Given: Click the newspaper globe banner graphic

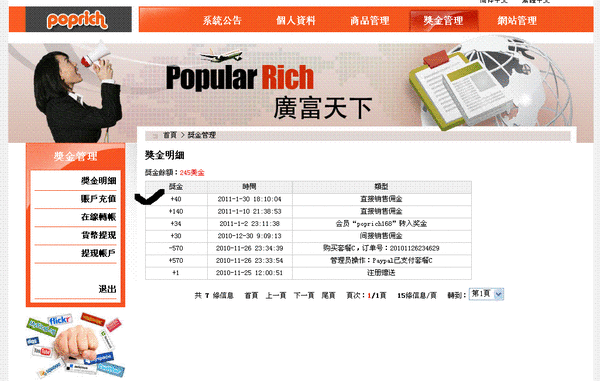Looking at the screenshot, I should (x=491, y=83).
